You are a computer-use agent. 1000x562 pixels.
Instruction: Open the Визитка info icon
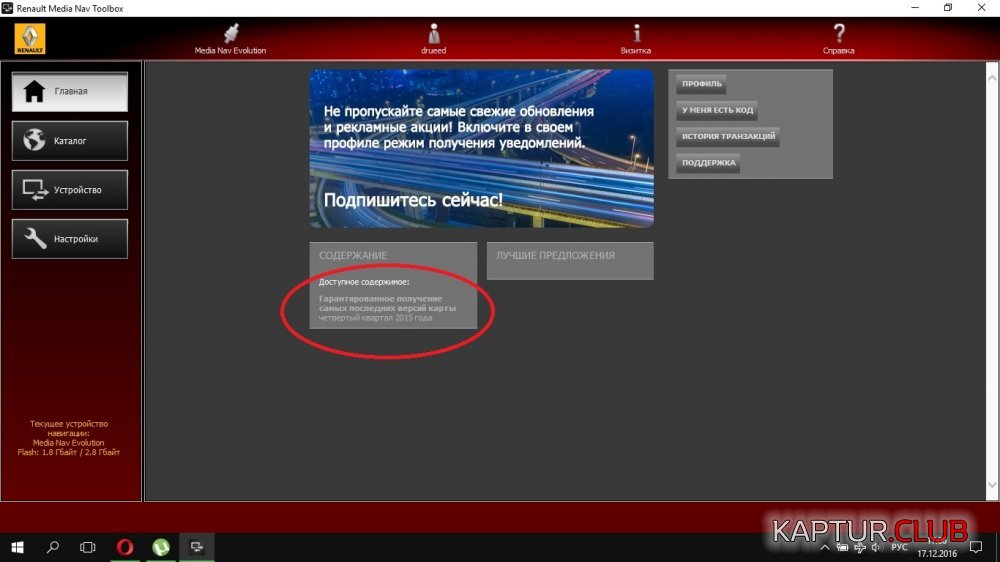click(636, 33)
